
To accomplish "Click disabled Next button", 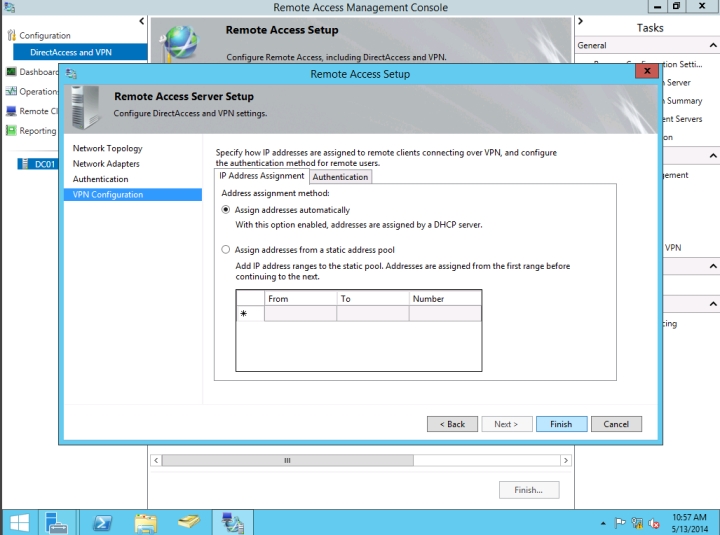I will (506, 424).
